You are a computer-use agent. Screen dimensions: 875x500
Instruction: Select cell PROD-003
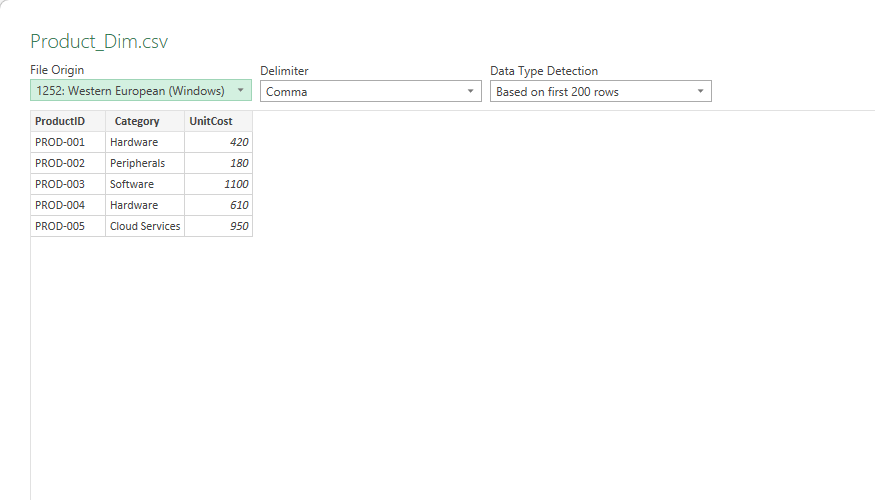tap(68, 184)
